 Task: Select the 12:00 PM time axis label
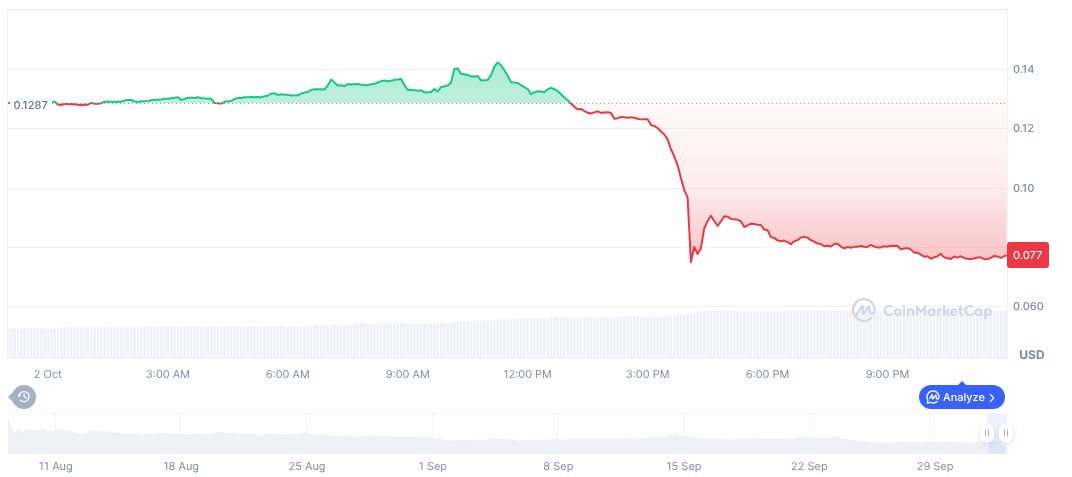tap(527, 374)
